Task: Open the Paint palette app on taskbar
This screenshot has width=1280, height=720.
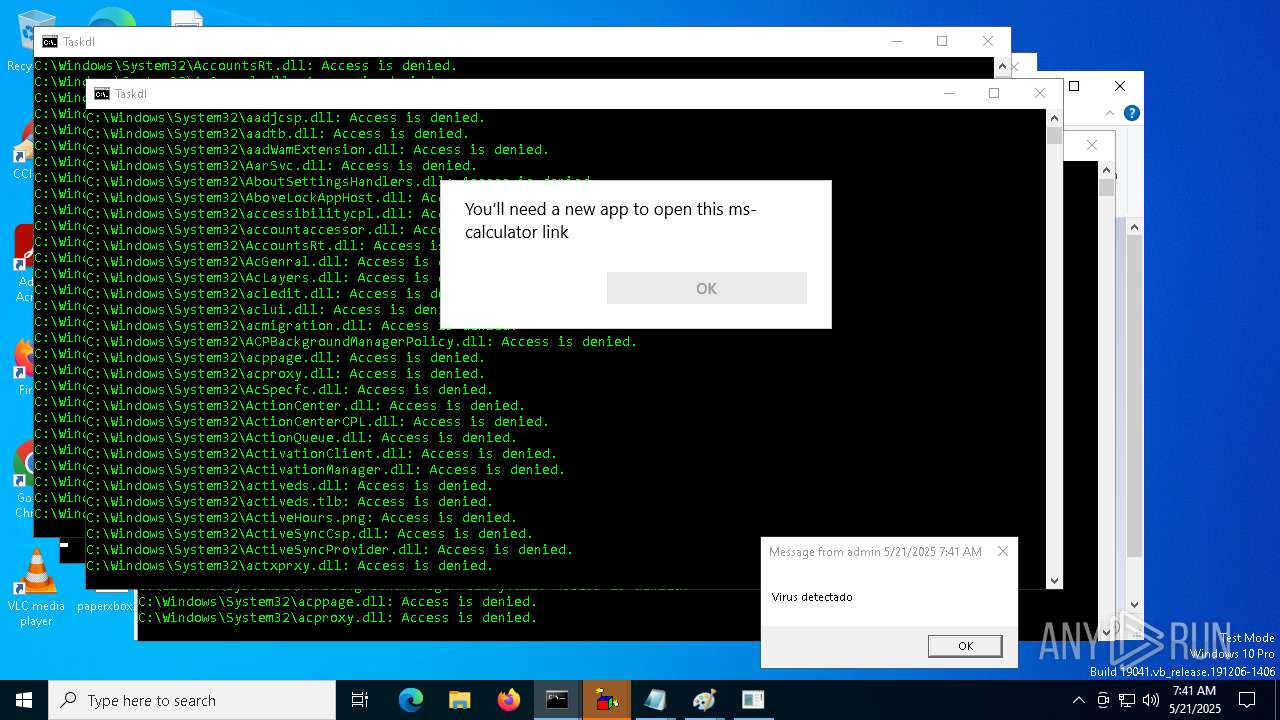Action: click(704, 700)
